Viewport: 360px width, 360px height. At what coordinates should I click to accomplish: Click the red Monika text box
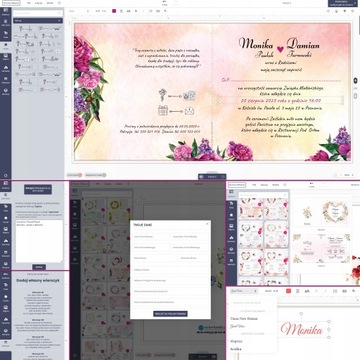[x=301, y=329]
